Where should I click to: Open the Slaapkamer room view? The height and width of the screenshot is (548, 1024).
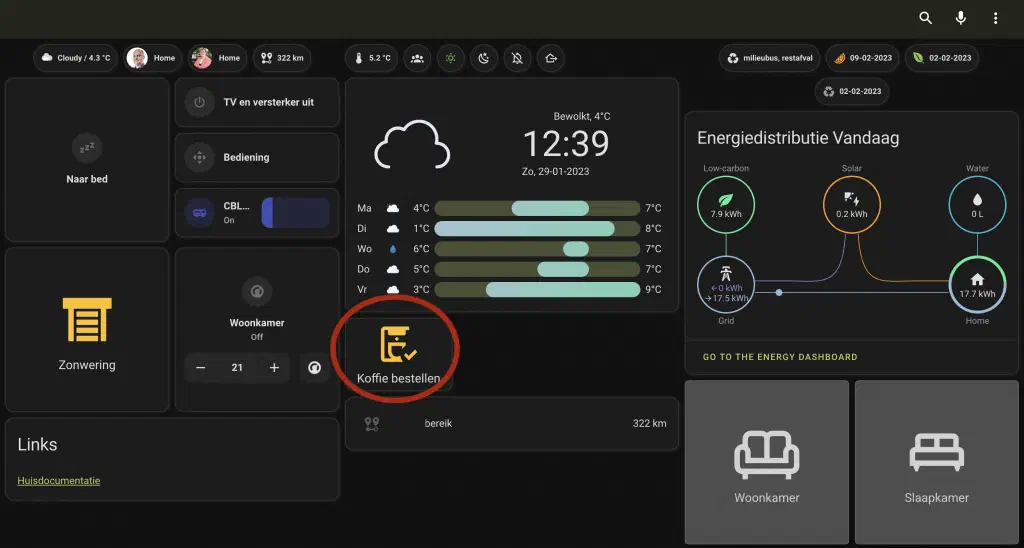click(936, 461)
